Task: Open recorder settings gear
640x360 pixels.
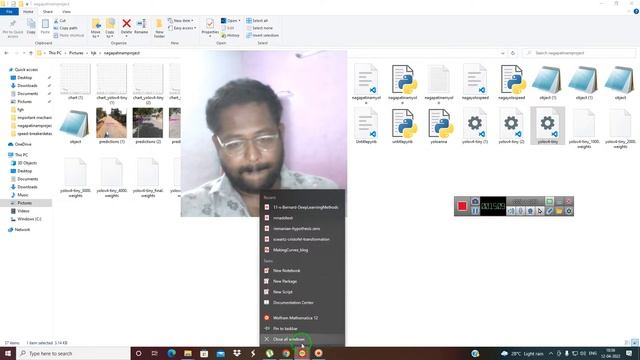Action: (x=569, y=211)
